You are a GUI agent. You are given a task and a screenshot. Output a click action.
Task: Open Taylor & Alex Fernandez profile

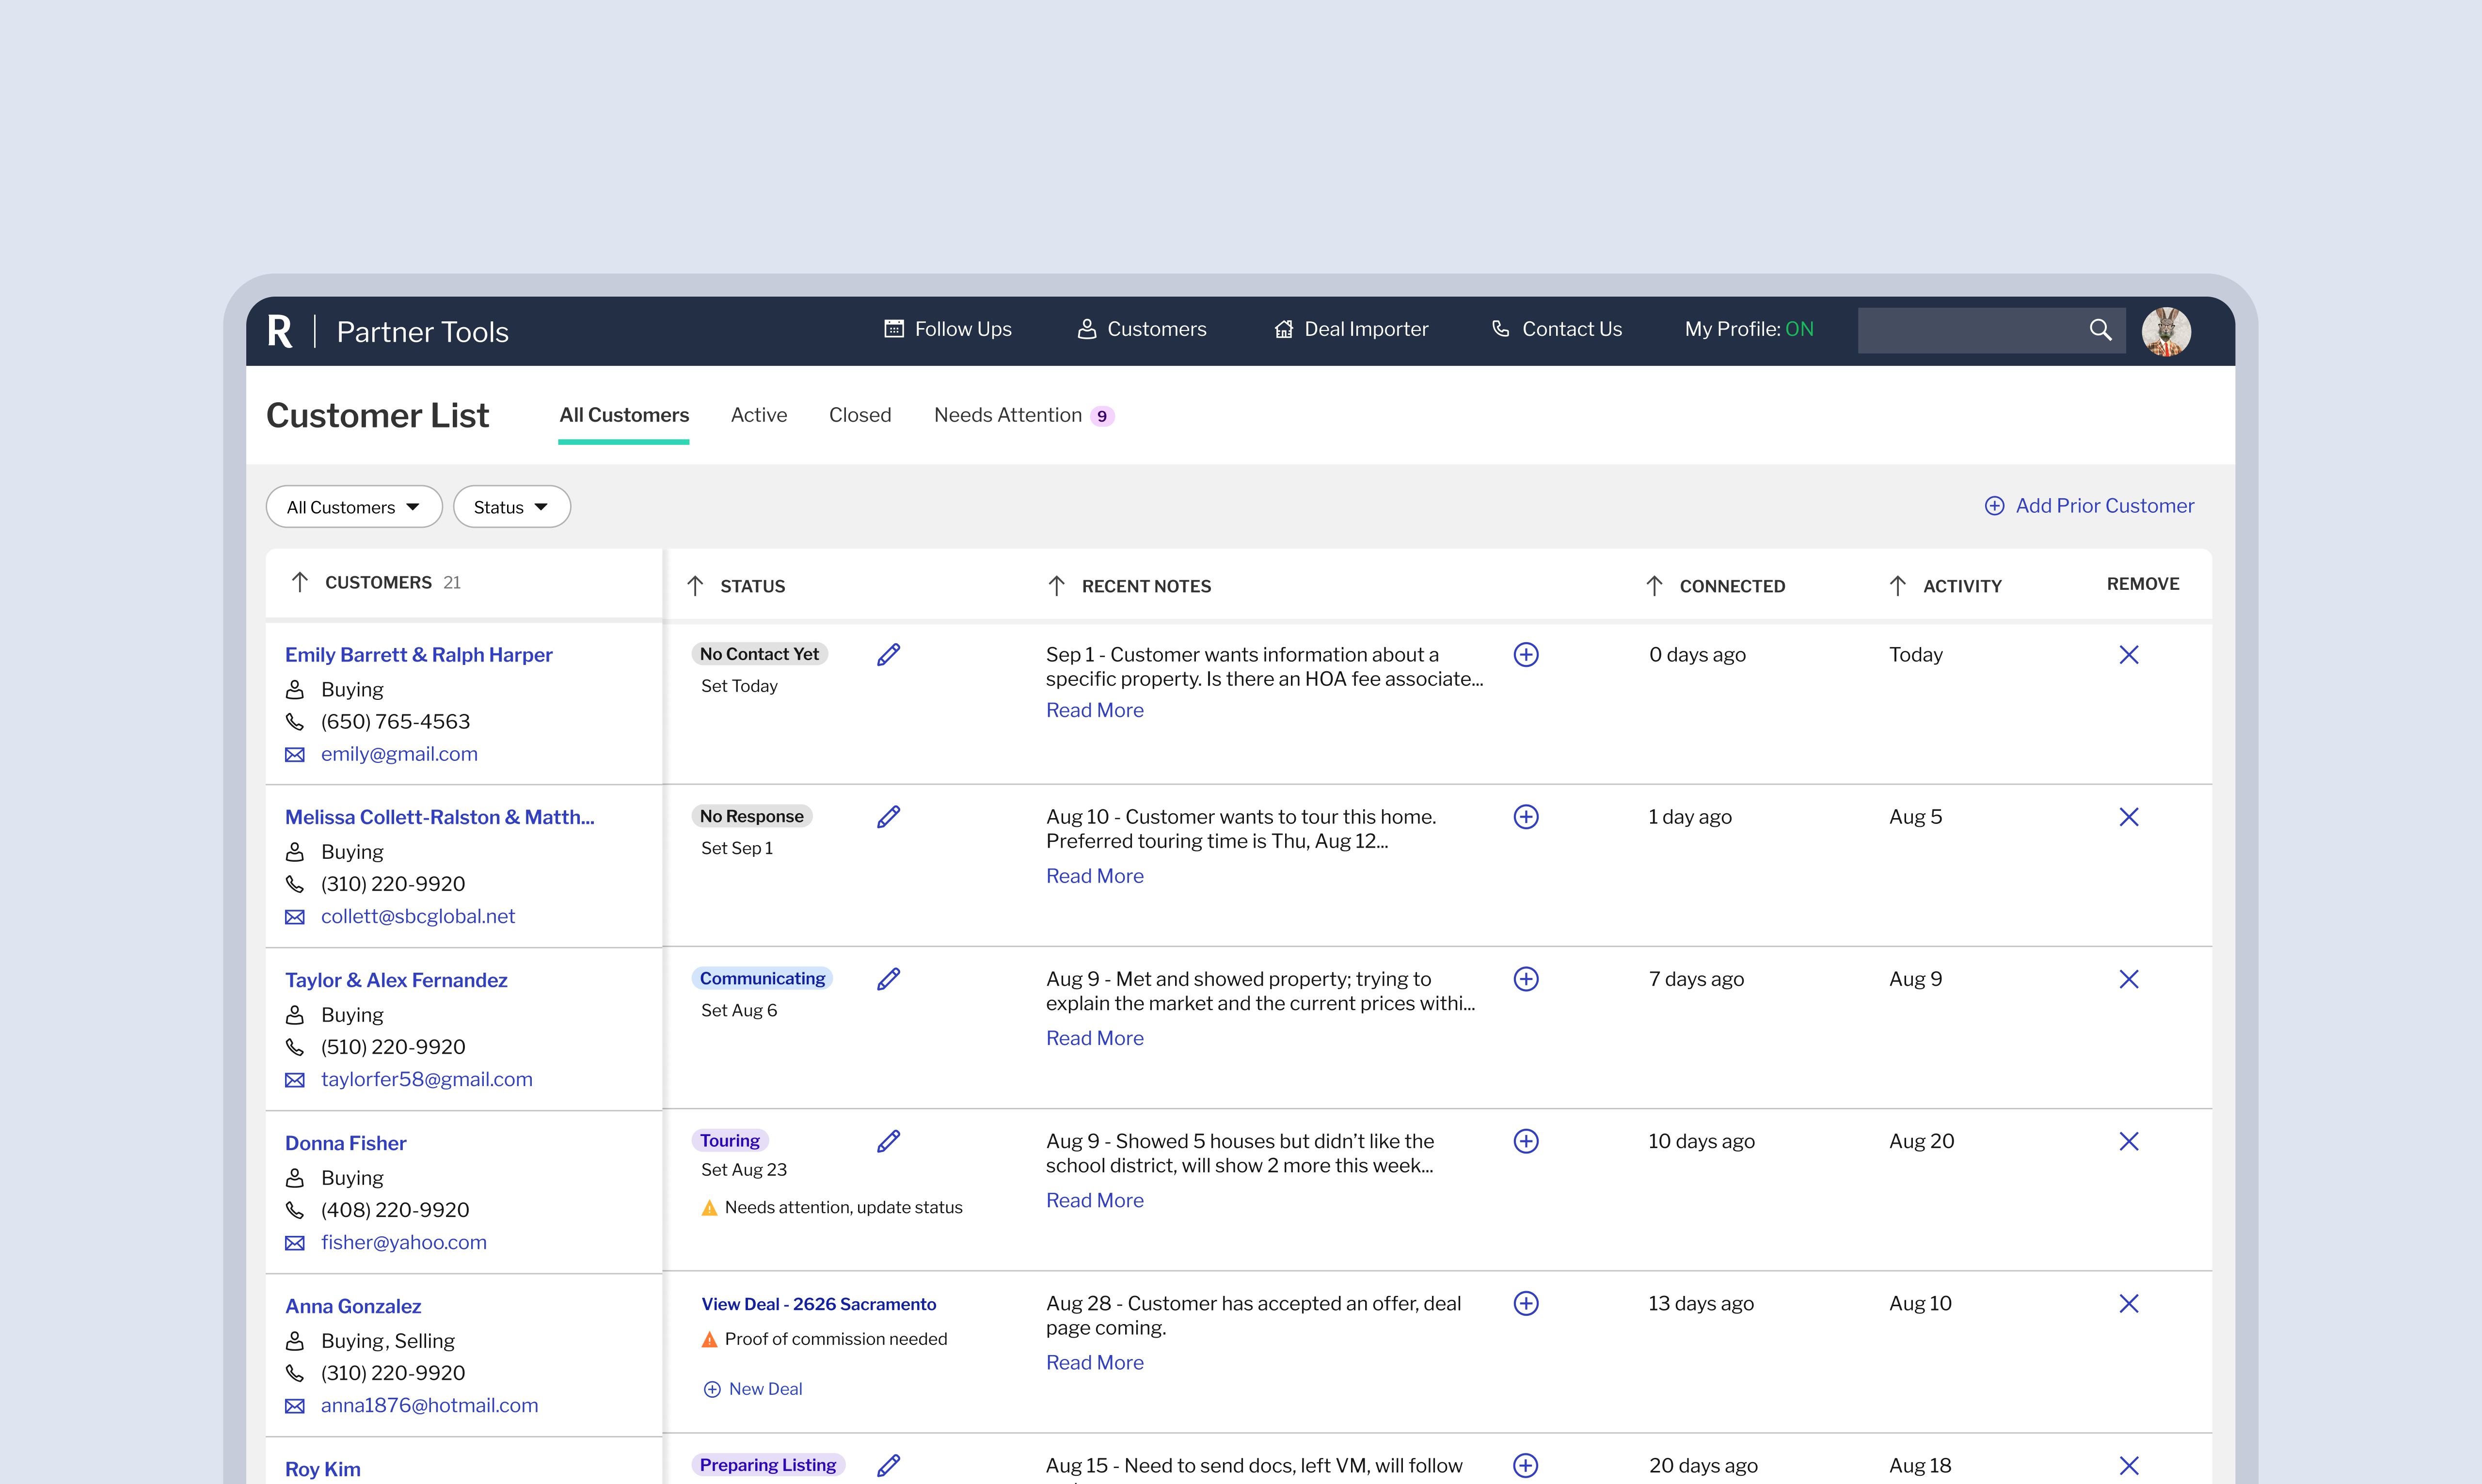tap(396, 980)
